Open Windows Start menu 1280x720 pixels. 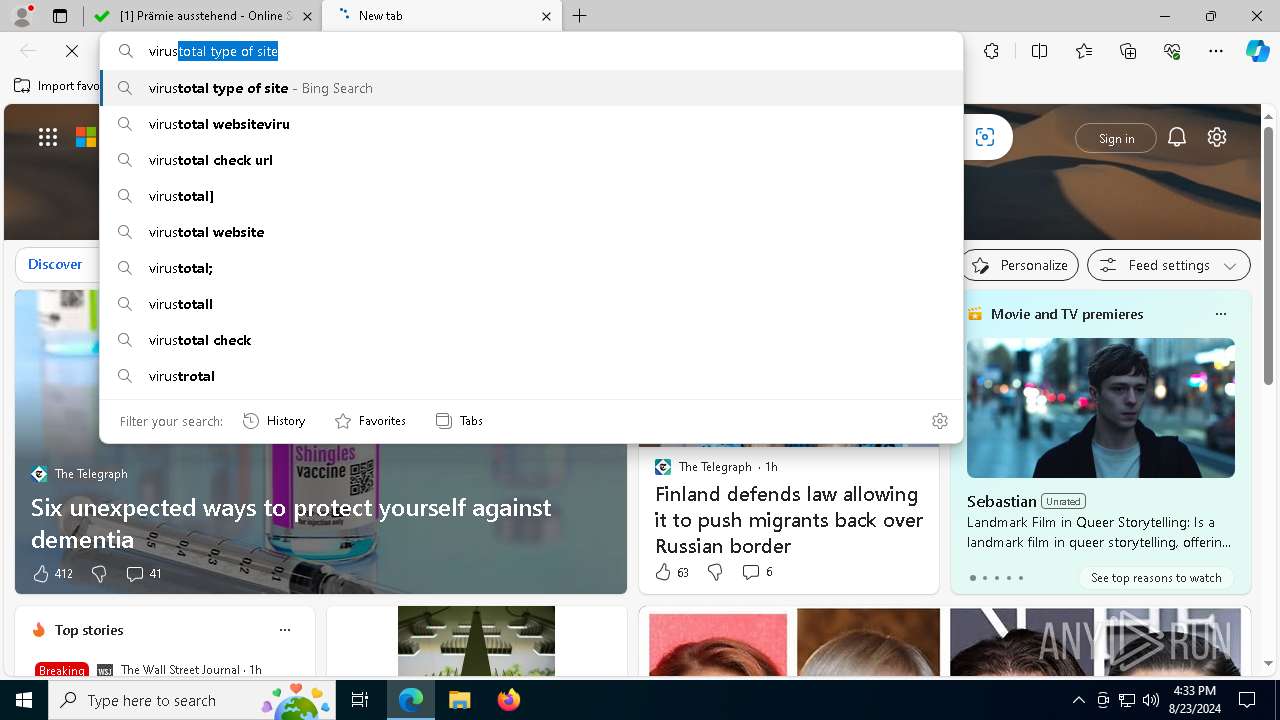pos(24,700)
